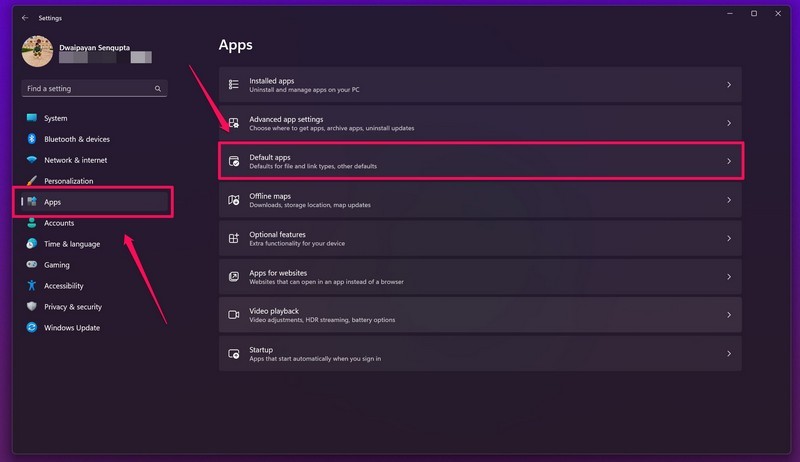This screenshot has width=800, height=462.
Task: Open the Windows Update sync icon
Action: pyautogui.click(x=32, y=328)
